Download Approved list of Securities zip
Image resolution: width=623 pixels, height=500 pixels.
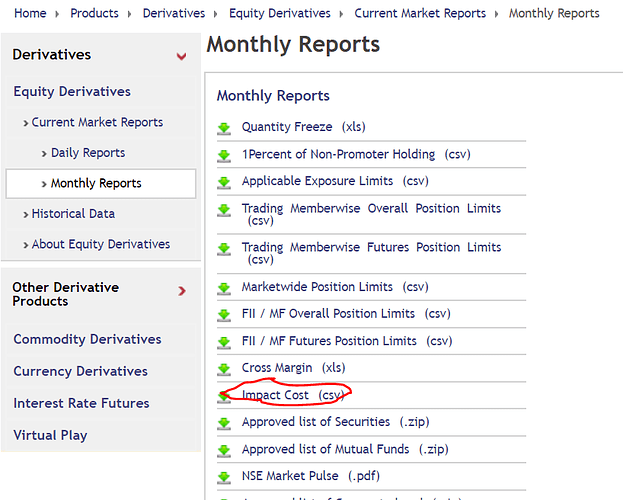click(x=336, y=422)
